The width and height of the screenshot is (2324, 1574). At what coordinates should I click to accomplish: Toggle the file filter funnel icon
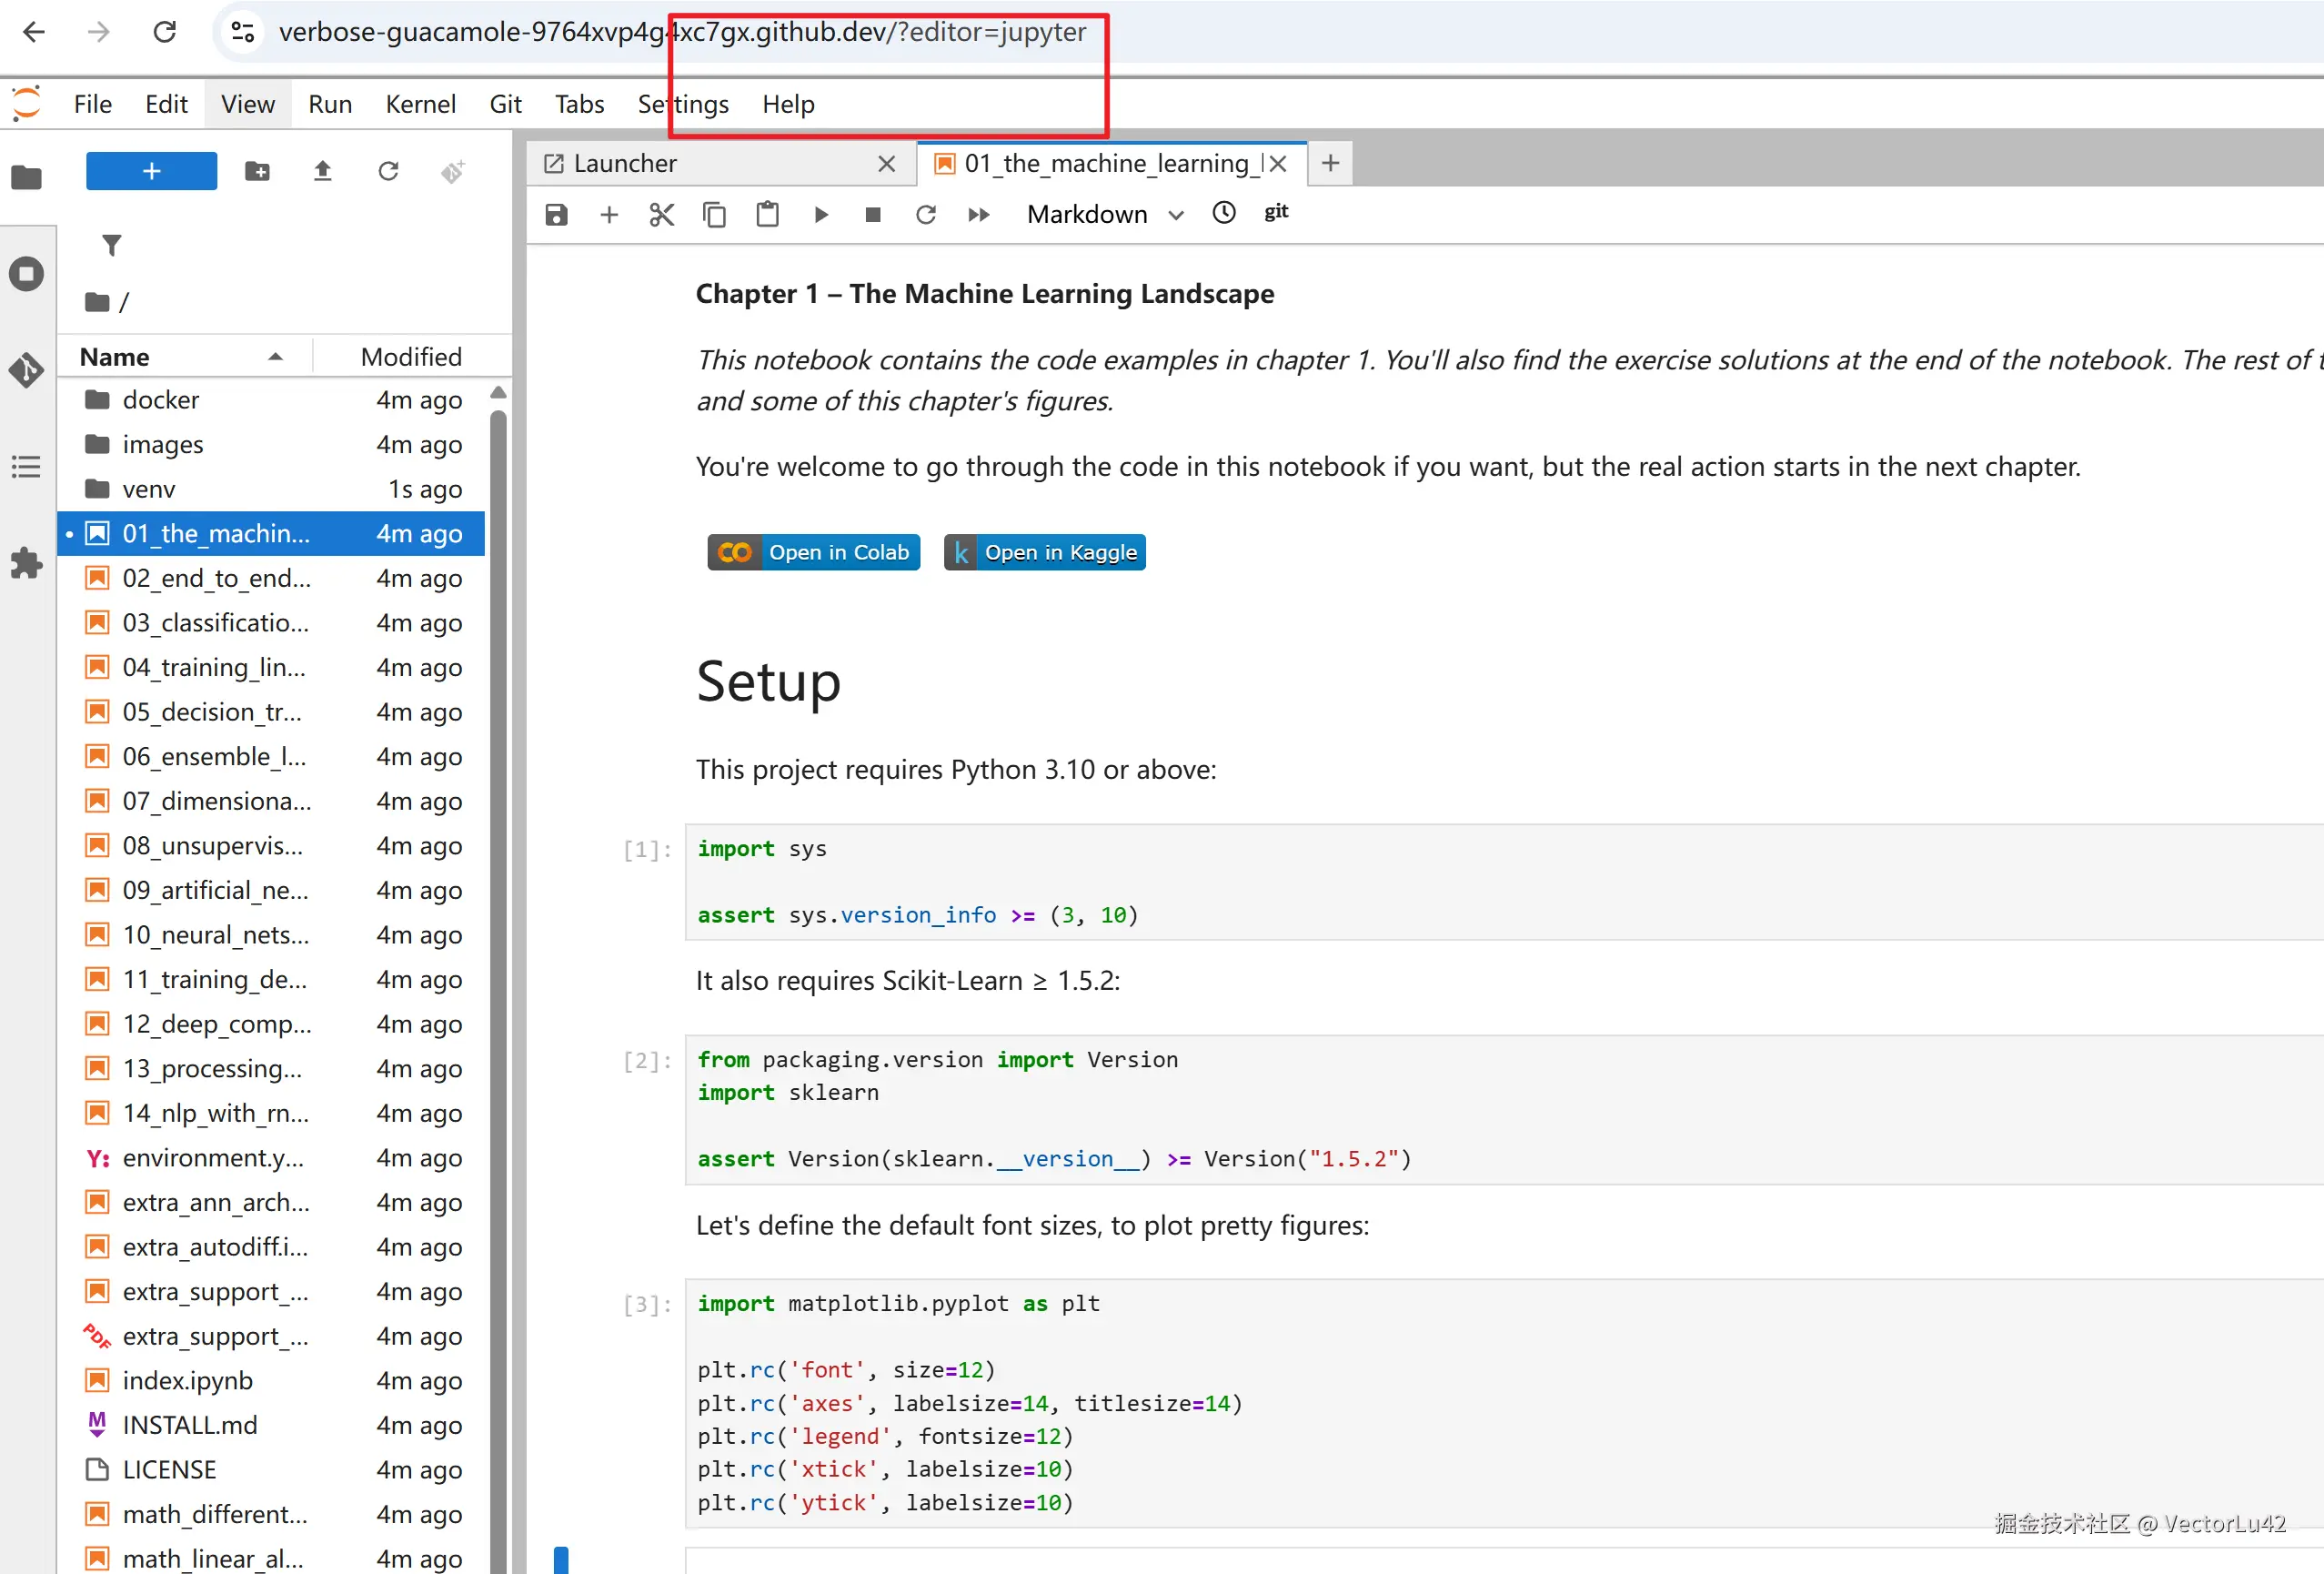[112, 245]
